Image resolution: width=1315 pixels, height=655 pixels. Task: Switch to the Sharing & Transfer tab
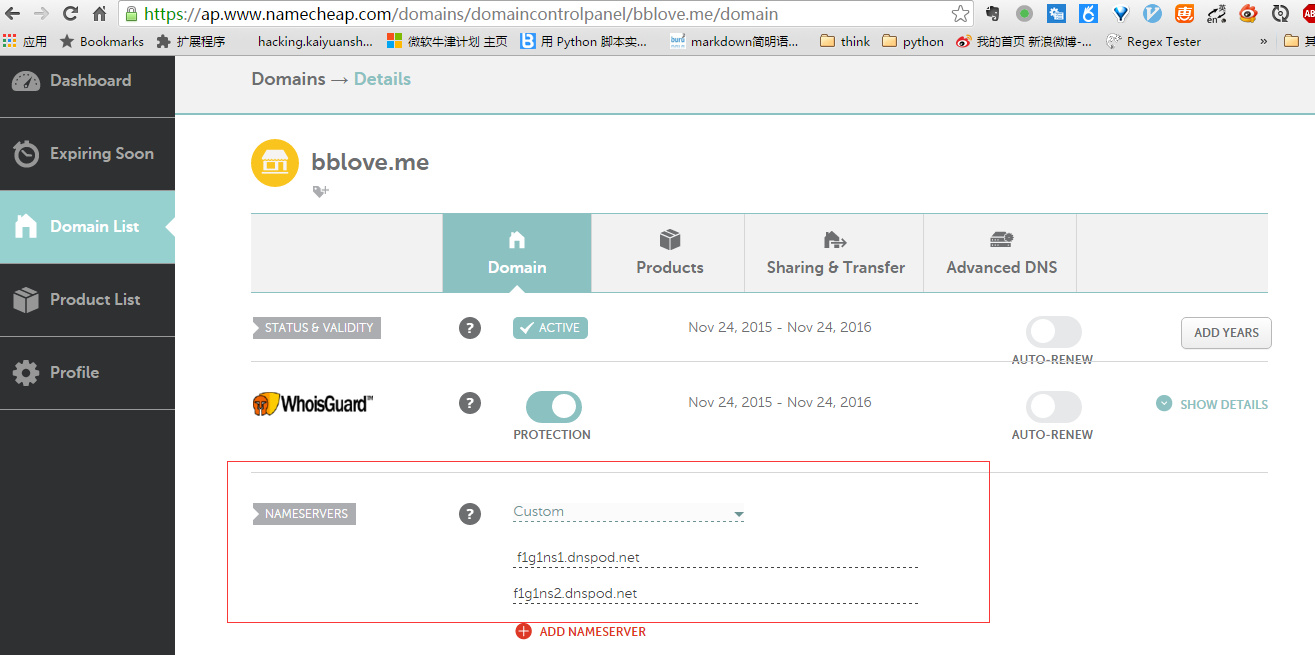(x=835, y=253)
